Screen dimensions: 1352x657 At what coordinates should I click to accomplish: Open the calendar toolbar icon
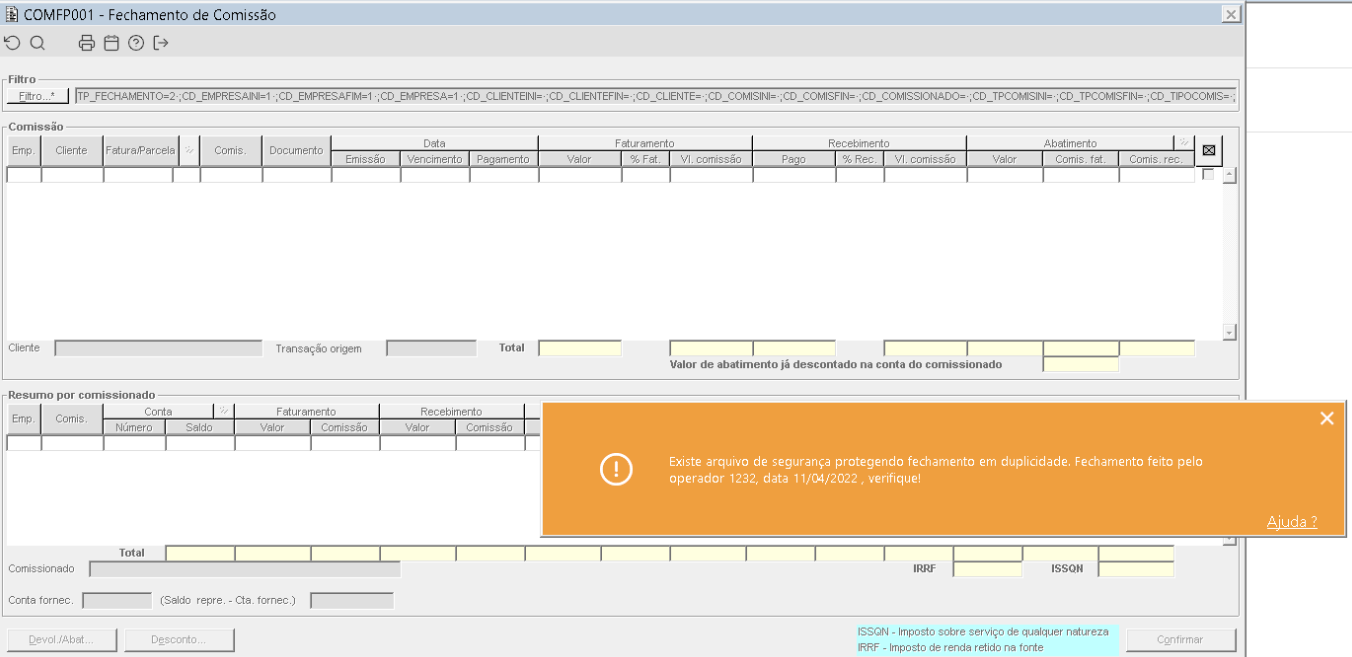coord(111,43)
